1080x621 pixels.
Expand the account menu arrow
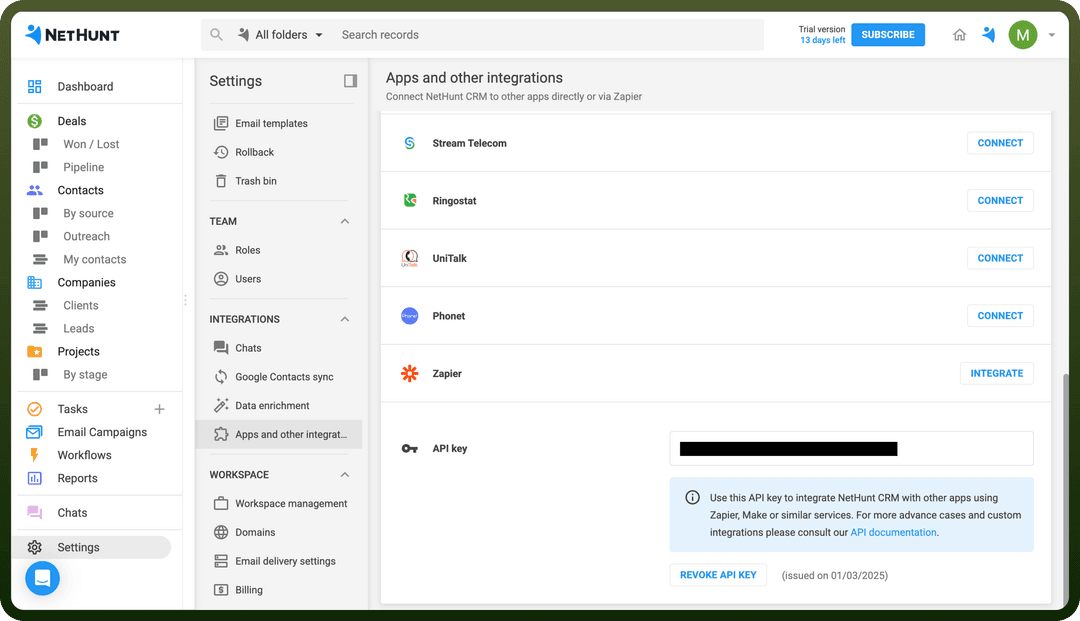coord(1052,34)
